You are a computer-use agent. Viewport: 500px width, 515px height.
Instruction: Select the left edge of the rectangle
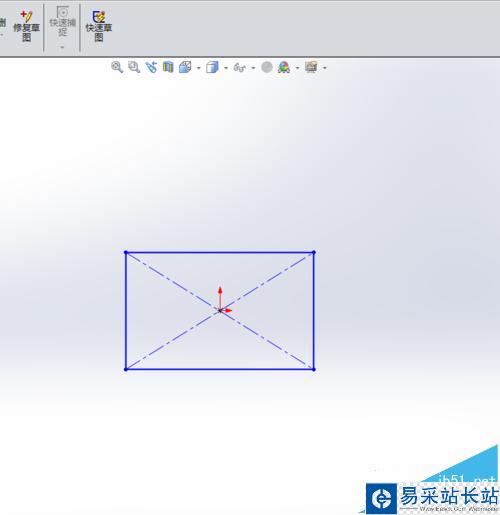(x=126, y=311)
